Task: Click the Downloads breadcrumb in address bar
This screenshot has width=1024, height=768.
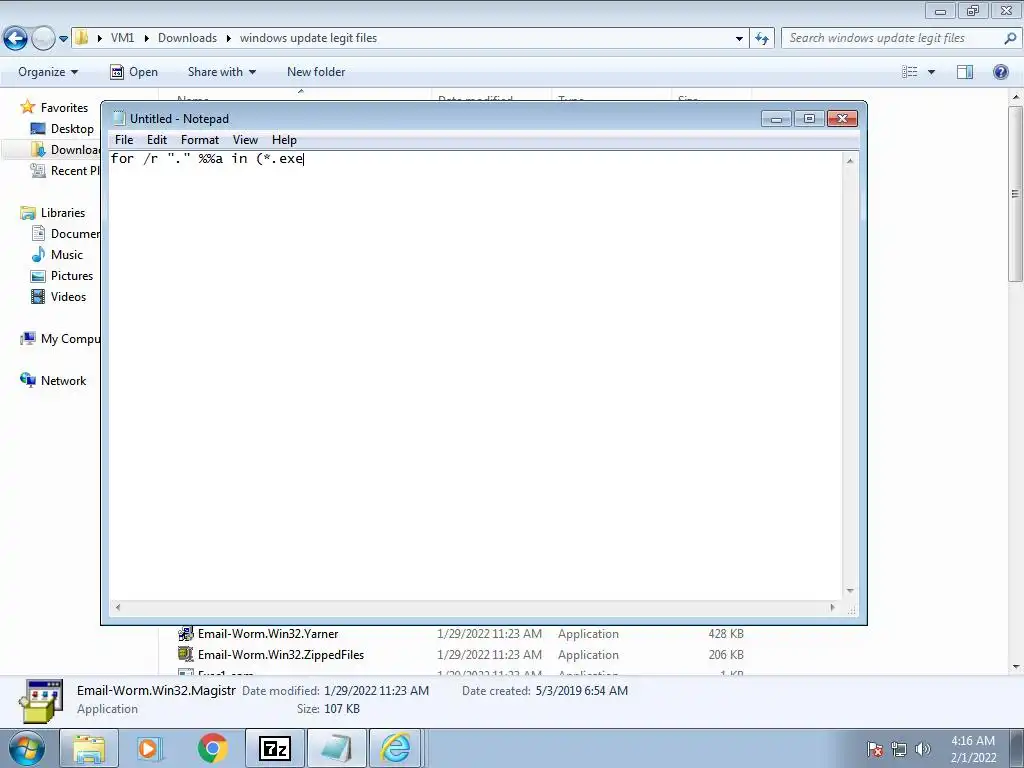Action: pos(187,38)
